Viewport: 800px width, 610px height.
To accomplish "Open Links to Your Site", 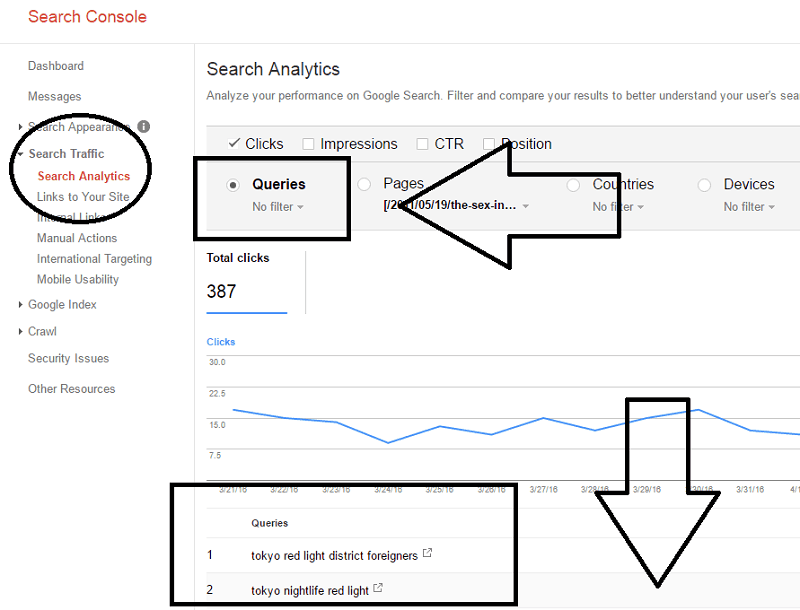I will pyautogui.click(x=83, y=197).
